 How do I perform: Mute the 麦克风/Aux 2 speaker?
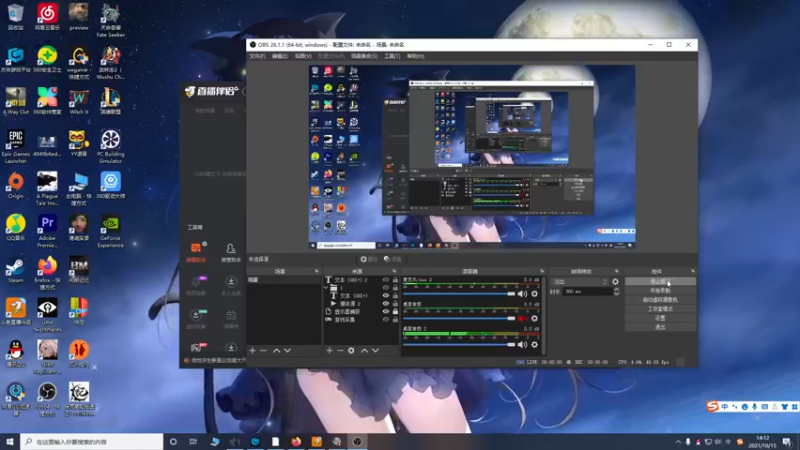pyautogui.click(x=522, y=294)
